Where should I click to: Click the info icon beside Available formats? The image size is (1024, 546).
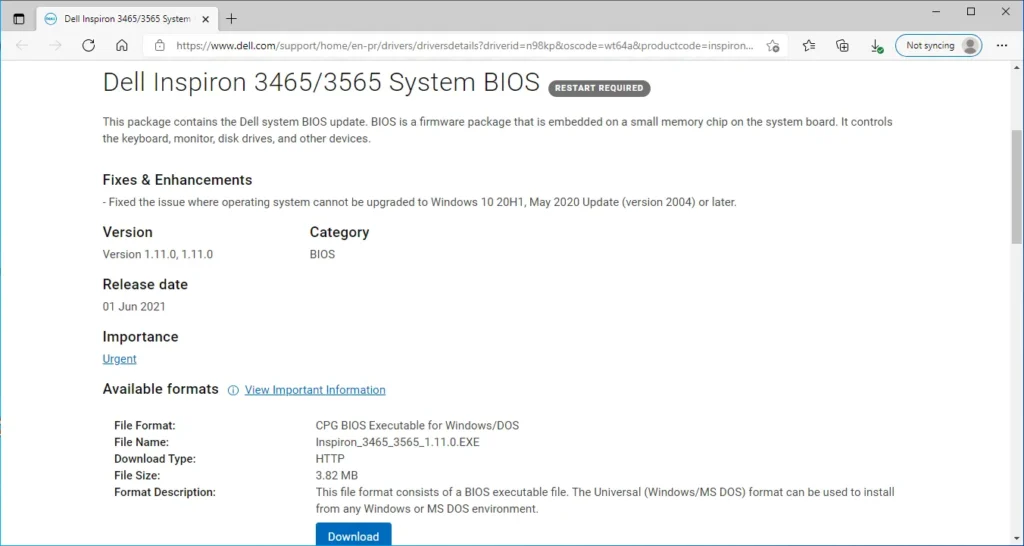point(233,390)
